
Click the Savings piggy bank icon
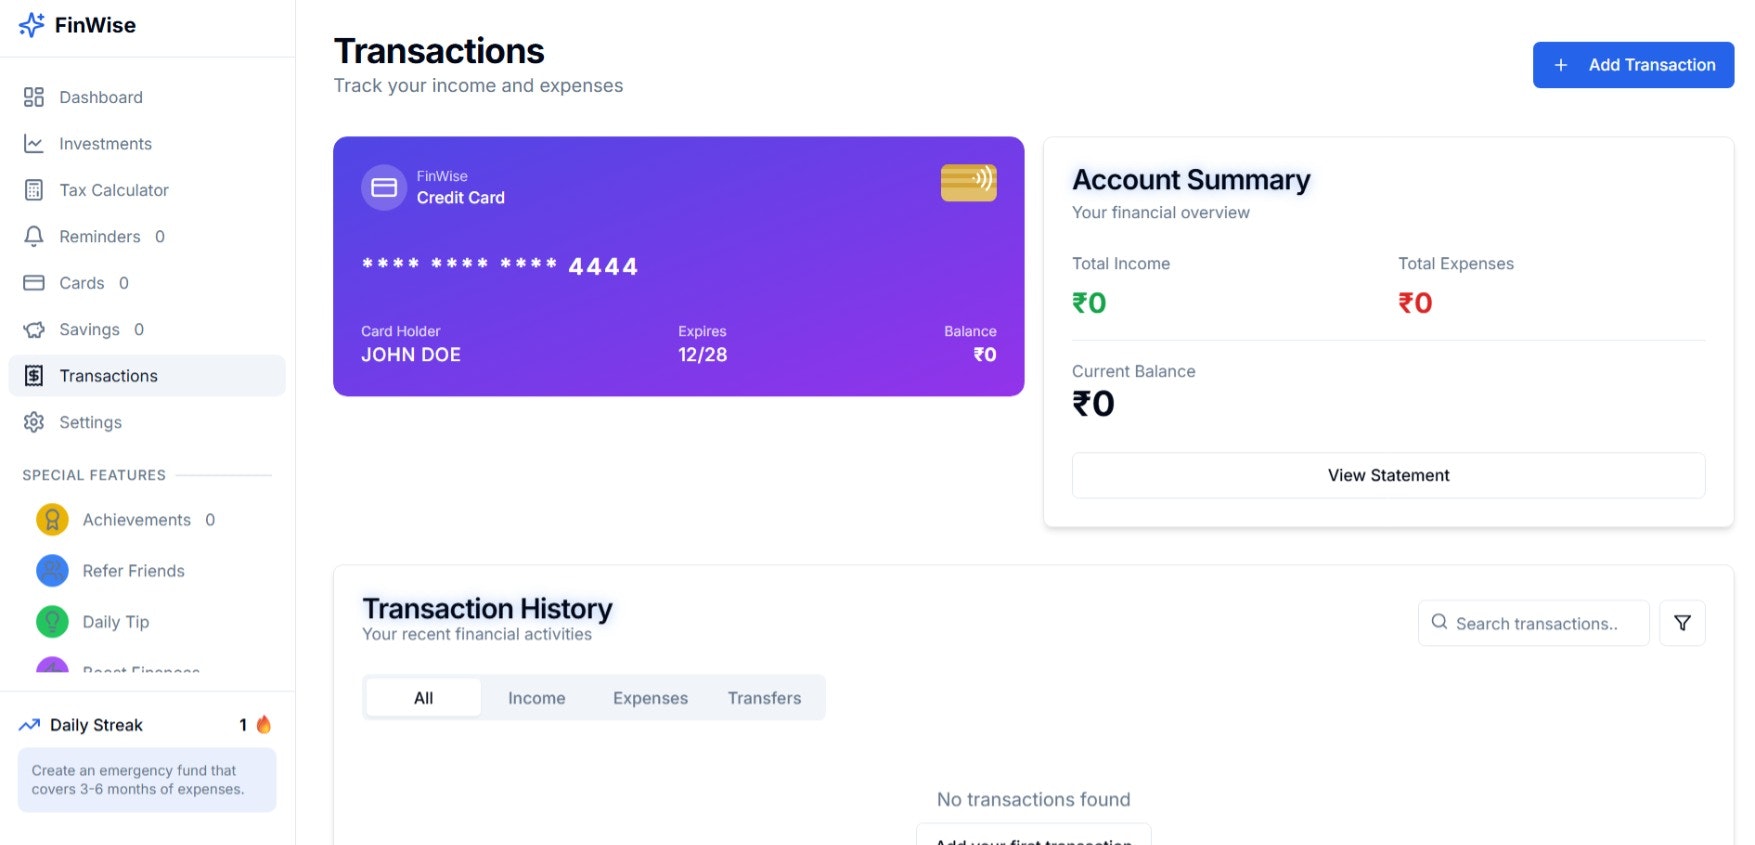click(34, 329)
